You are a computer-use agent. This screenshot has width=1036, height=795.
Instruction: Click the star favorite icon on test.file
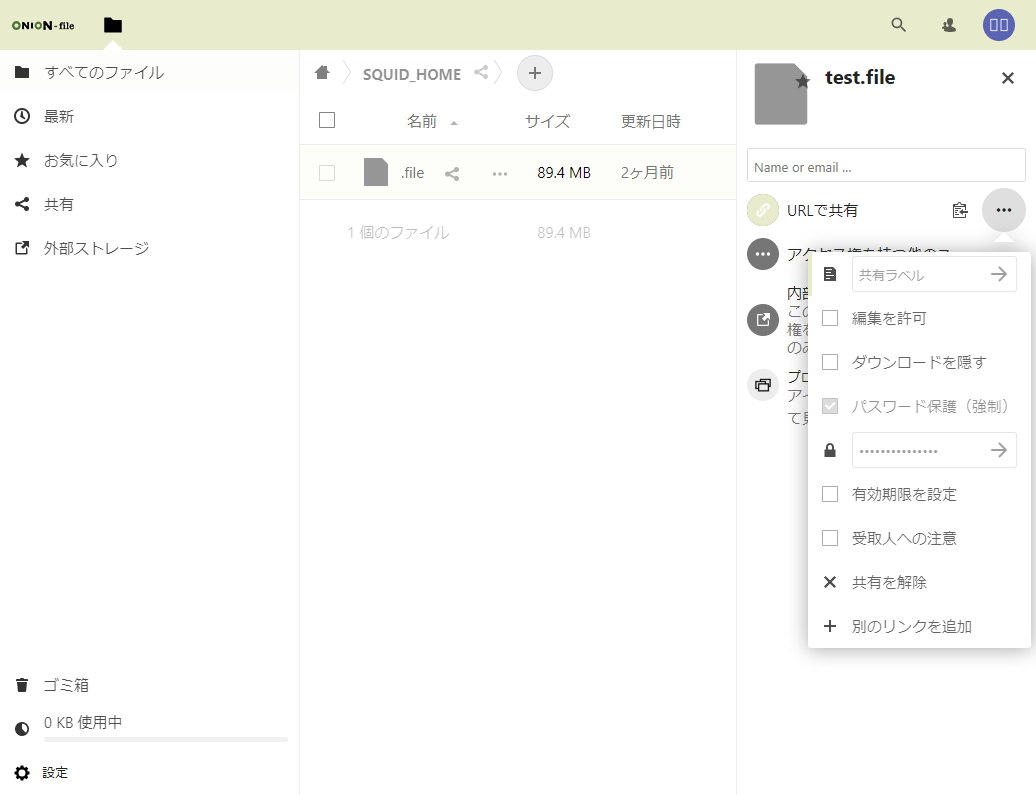pyautogui.click(x=802, y=81)
